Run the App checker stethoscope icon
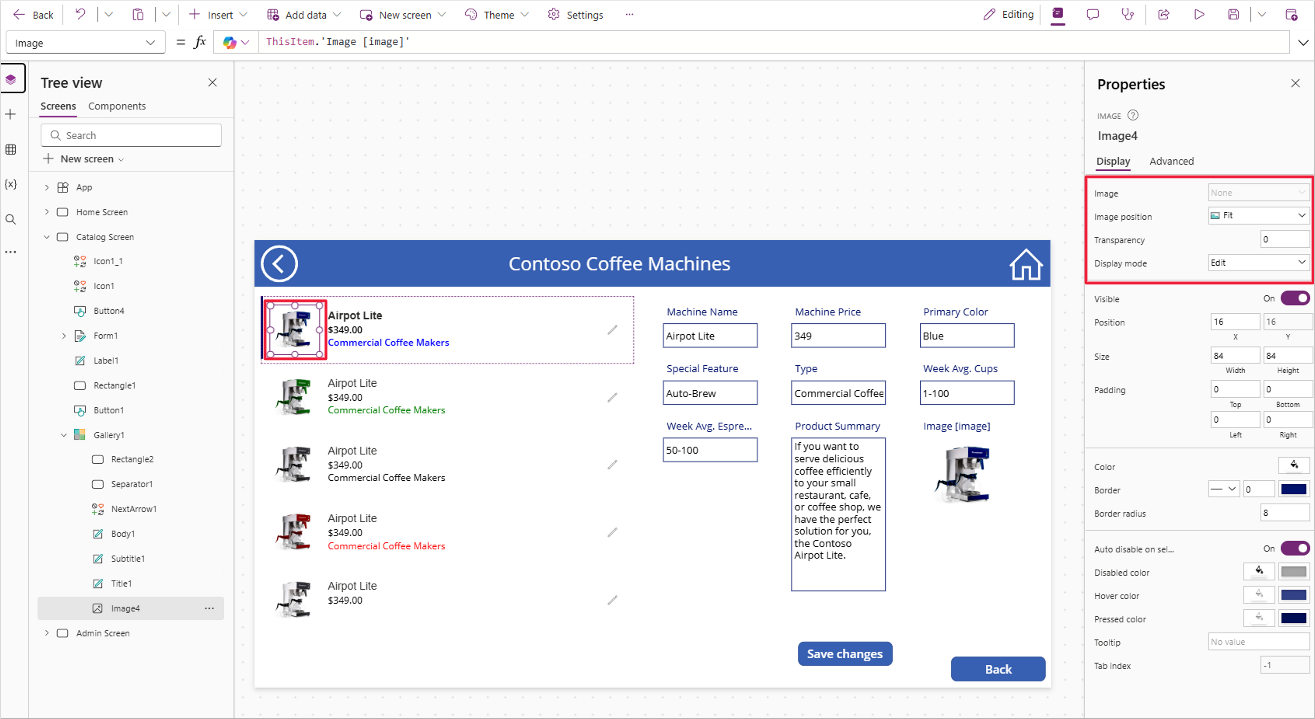The image size is (1315, 719). point(1128,15)
